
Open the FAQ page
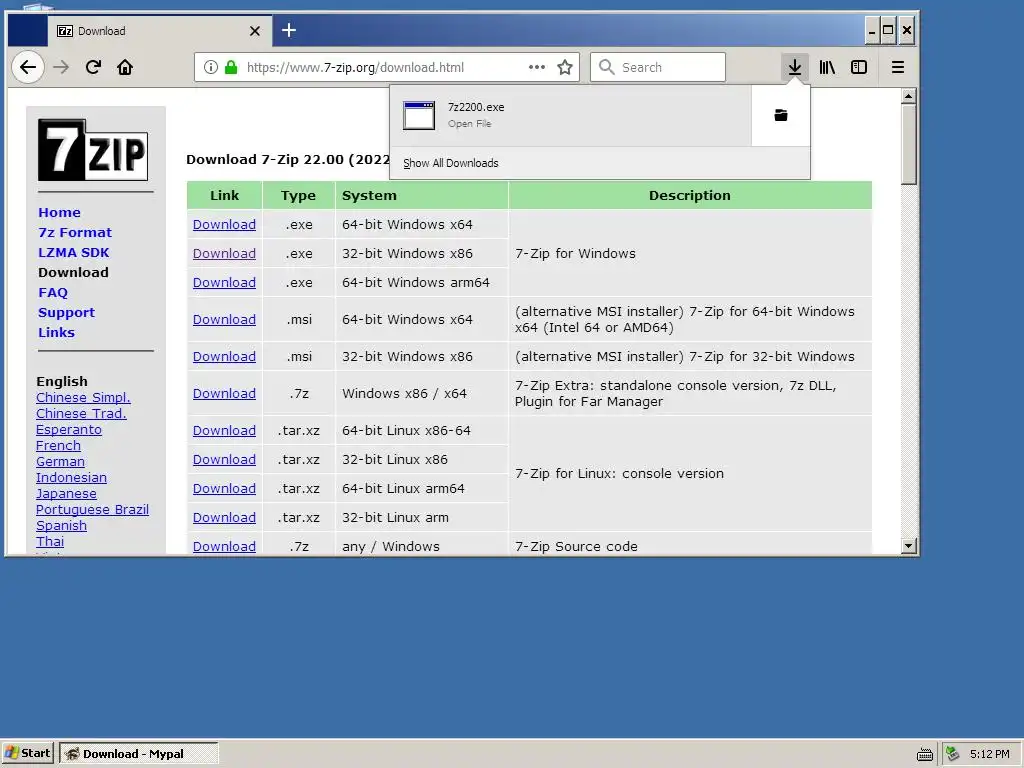coord(53,293)
